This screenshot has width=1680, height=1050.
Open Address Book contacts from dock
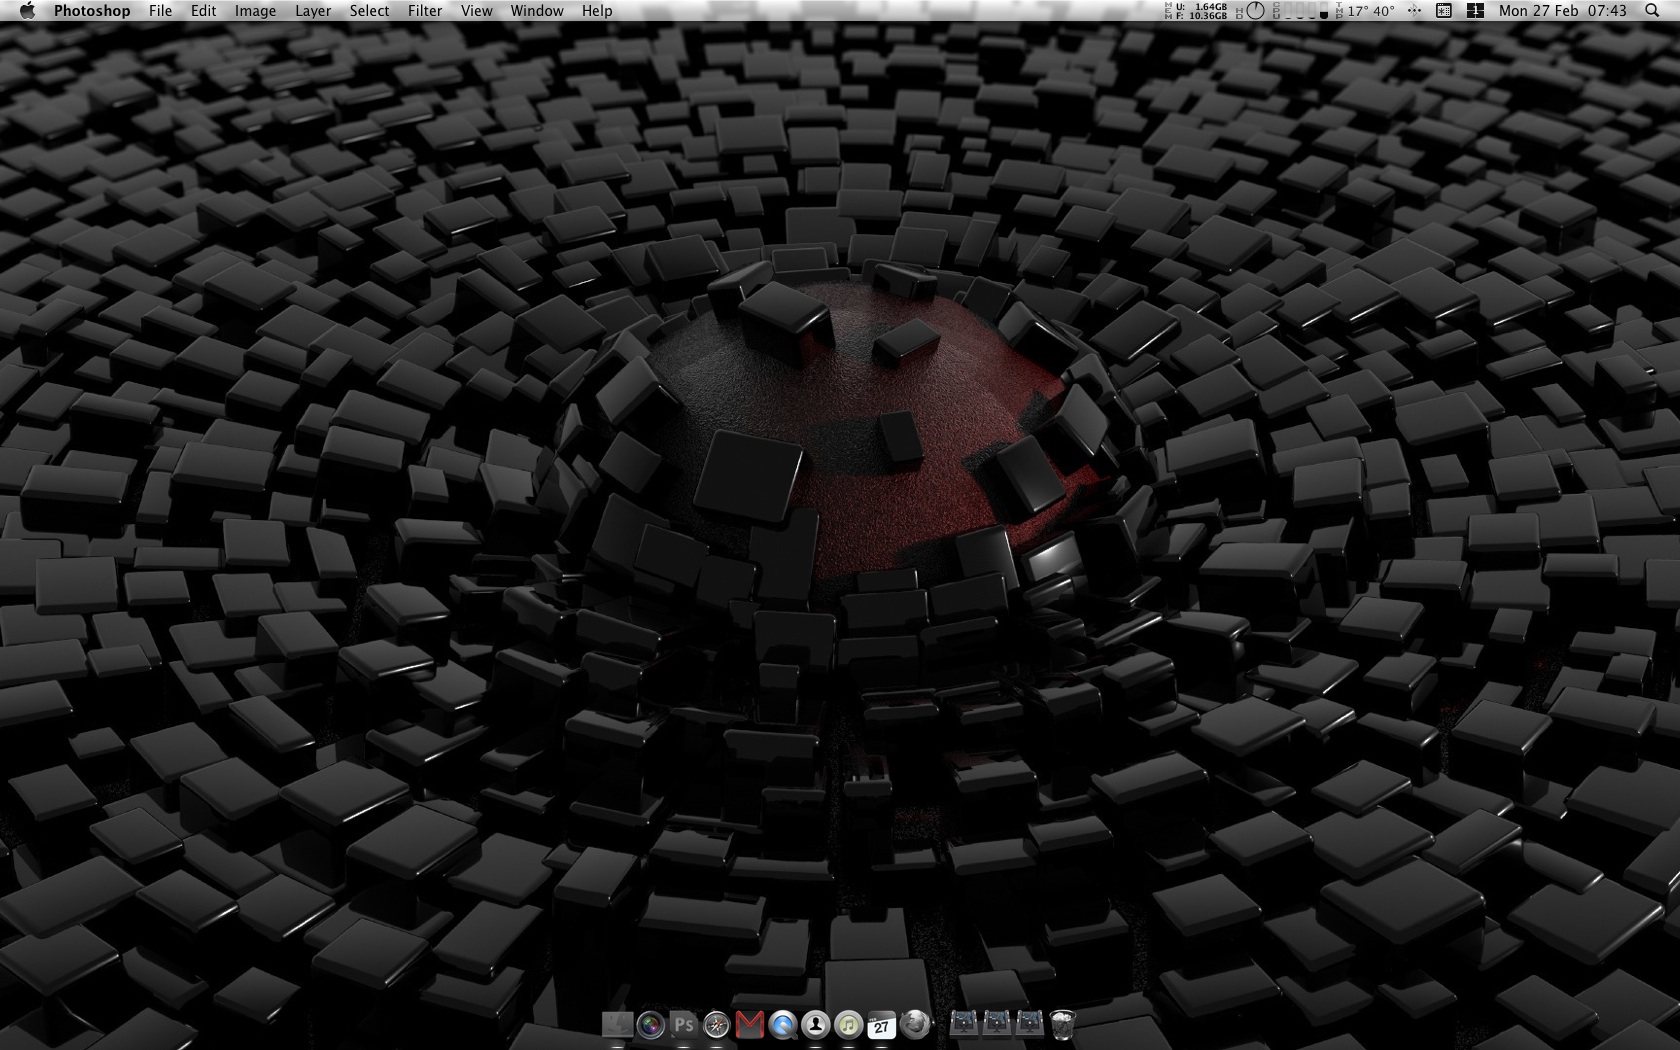pos(816,1024)
